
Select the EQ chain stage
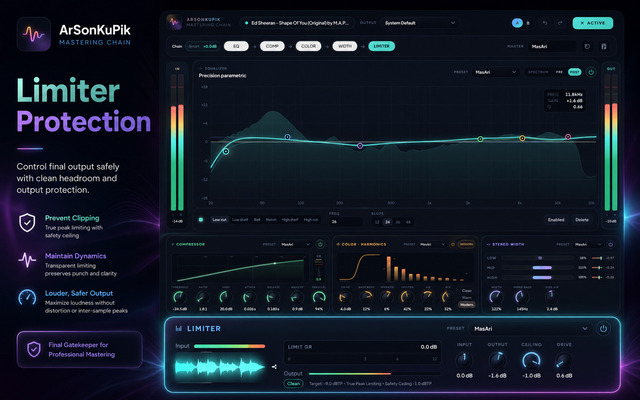point(236,46)
